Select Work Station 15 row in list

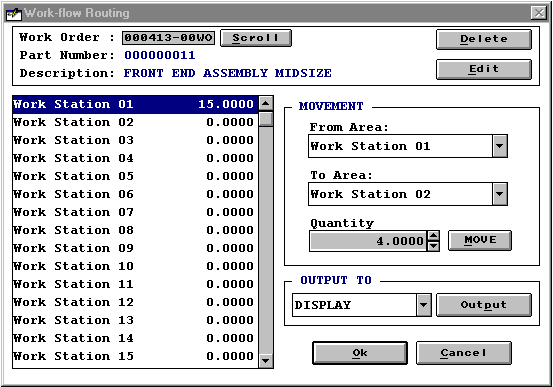coord(135,356)
